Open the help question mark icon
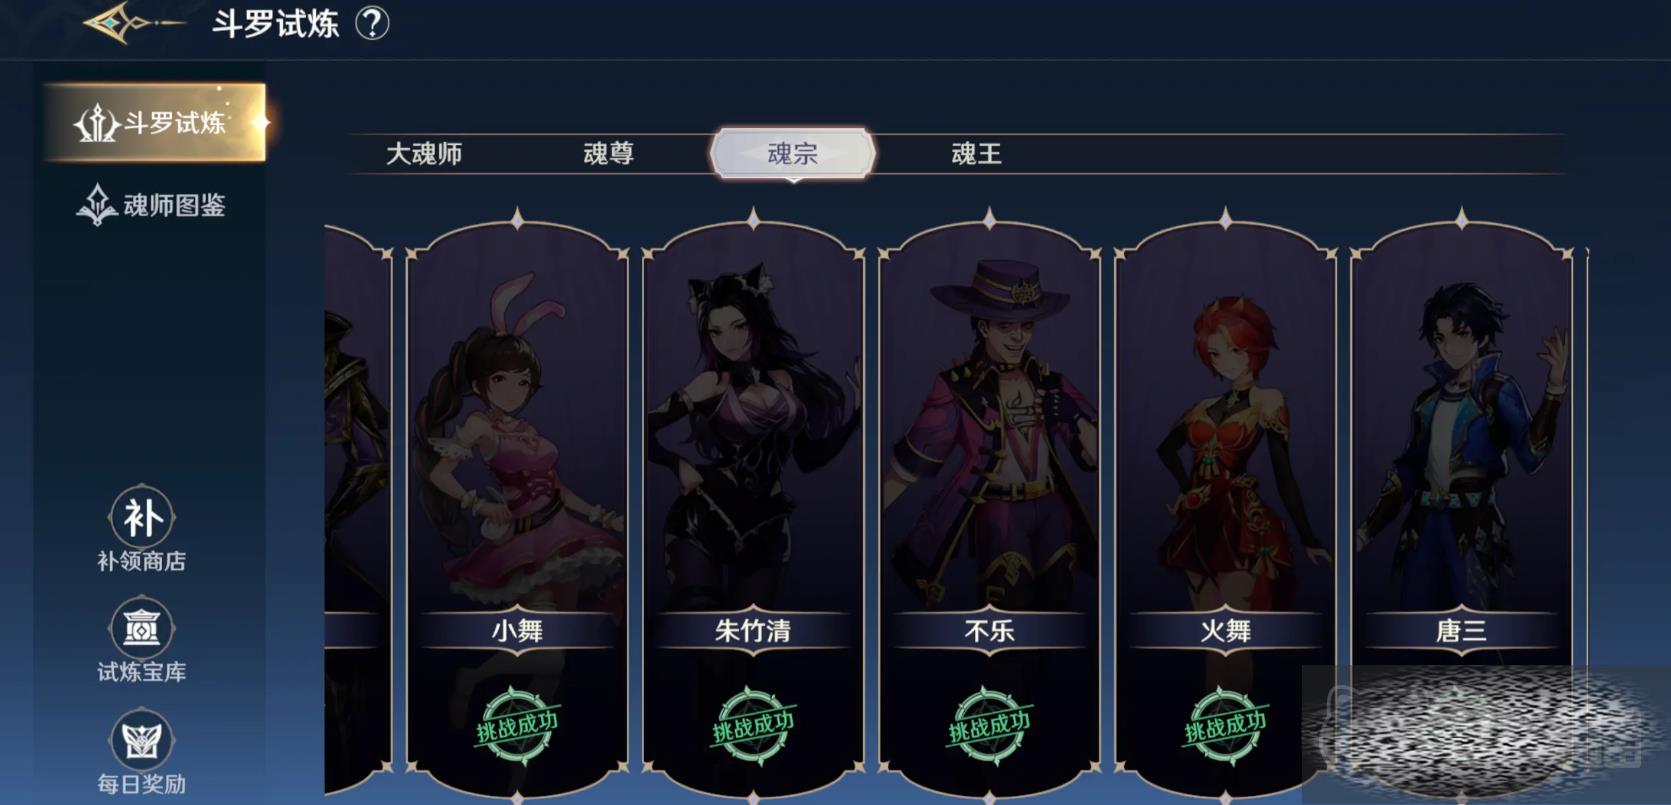The image size is (1671, 805). pyautogui.click(x=372, y=23)
